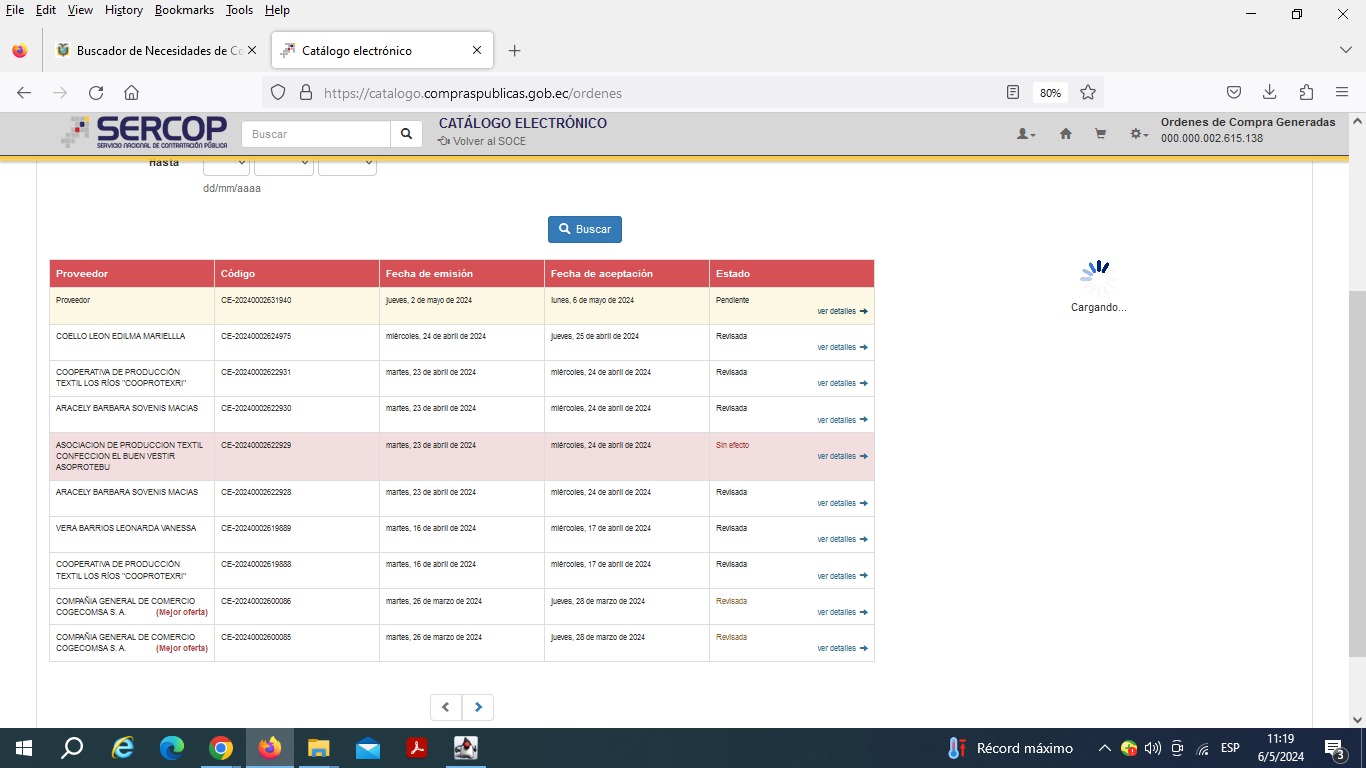The image size is (1366, 768).
Task: Open the shopping cart icon
Action: (1100, 134)
